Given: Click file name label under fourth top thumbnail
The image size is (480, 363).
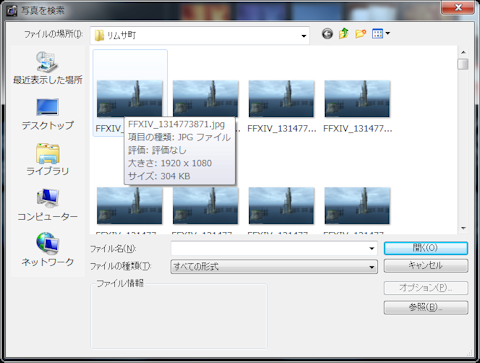Looking at the screenshot, I should point(358,129).
